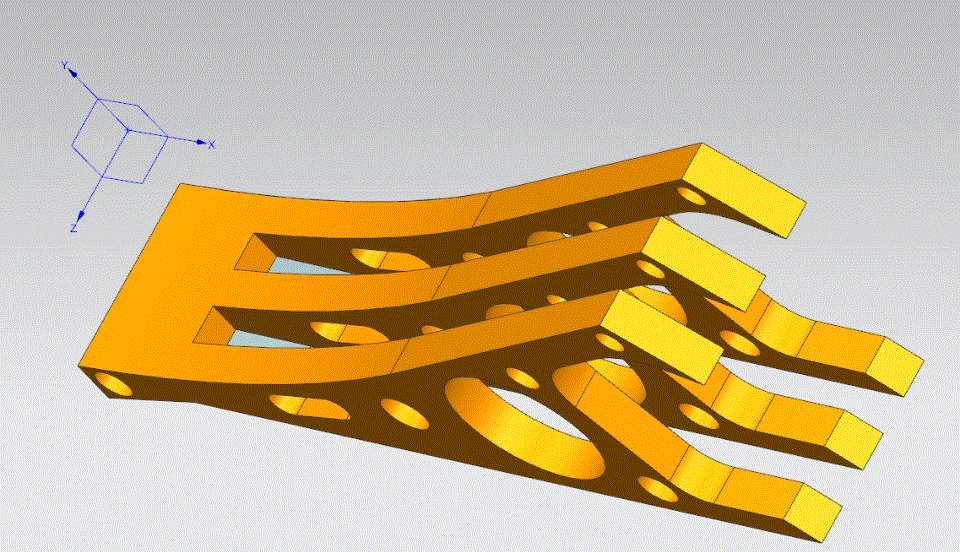Click the Y axis arrow of the triad
The height and width of the screenshot is (552, 960).
click(72, 73)
